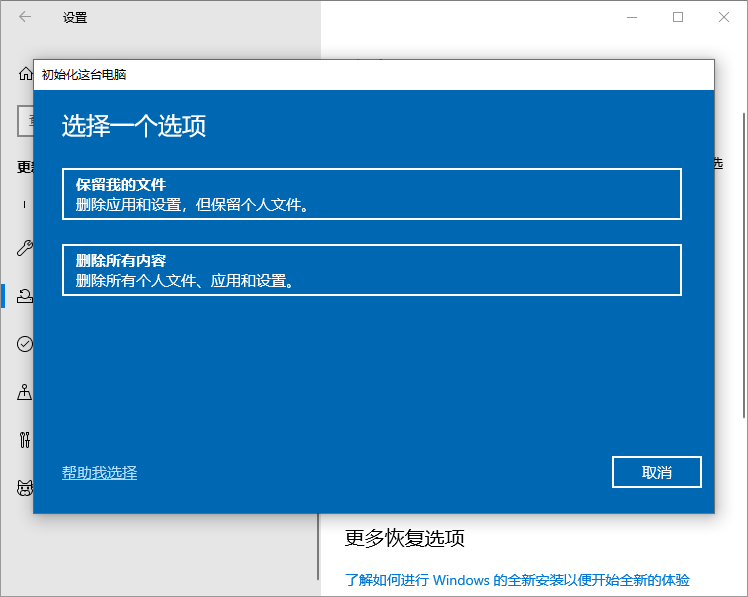The width and height of the screenshot is (748, 597).
Task: Select the wrench troubleshoot icon in sidebar
Action: coord(25,248)
